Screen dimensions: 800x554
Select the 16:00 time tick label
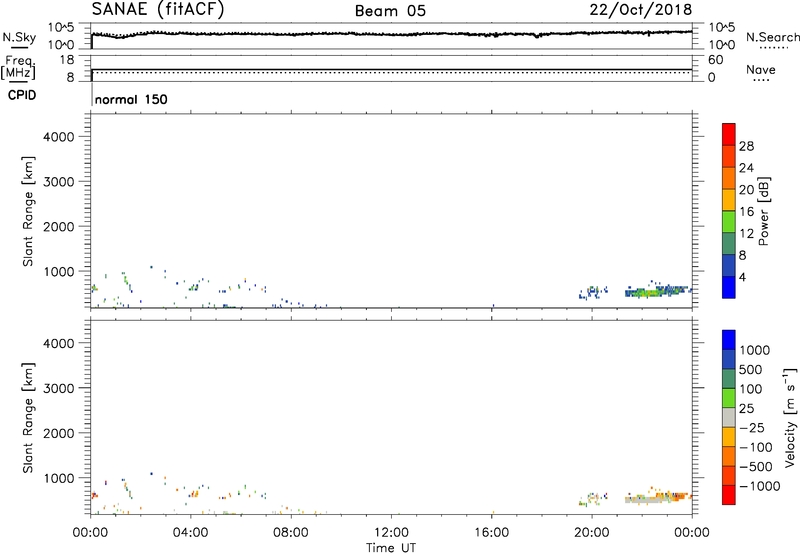(x=491, y=533)
